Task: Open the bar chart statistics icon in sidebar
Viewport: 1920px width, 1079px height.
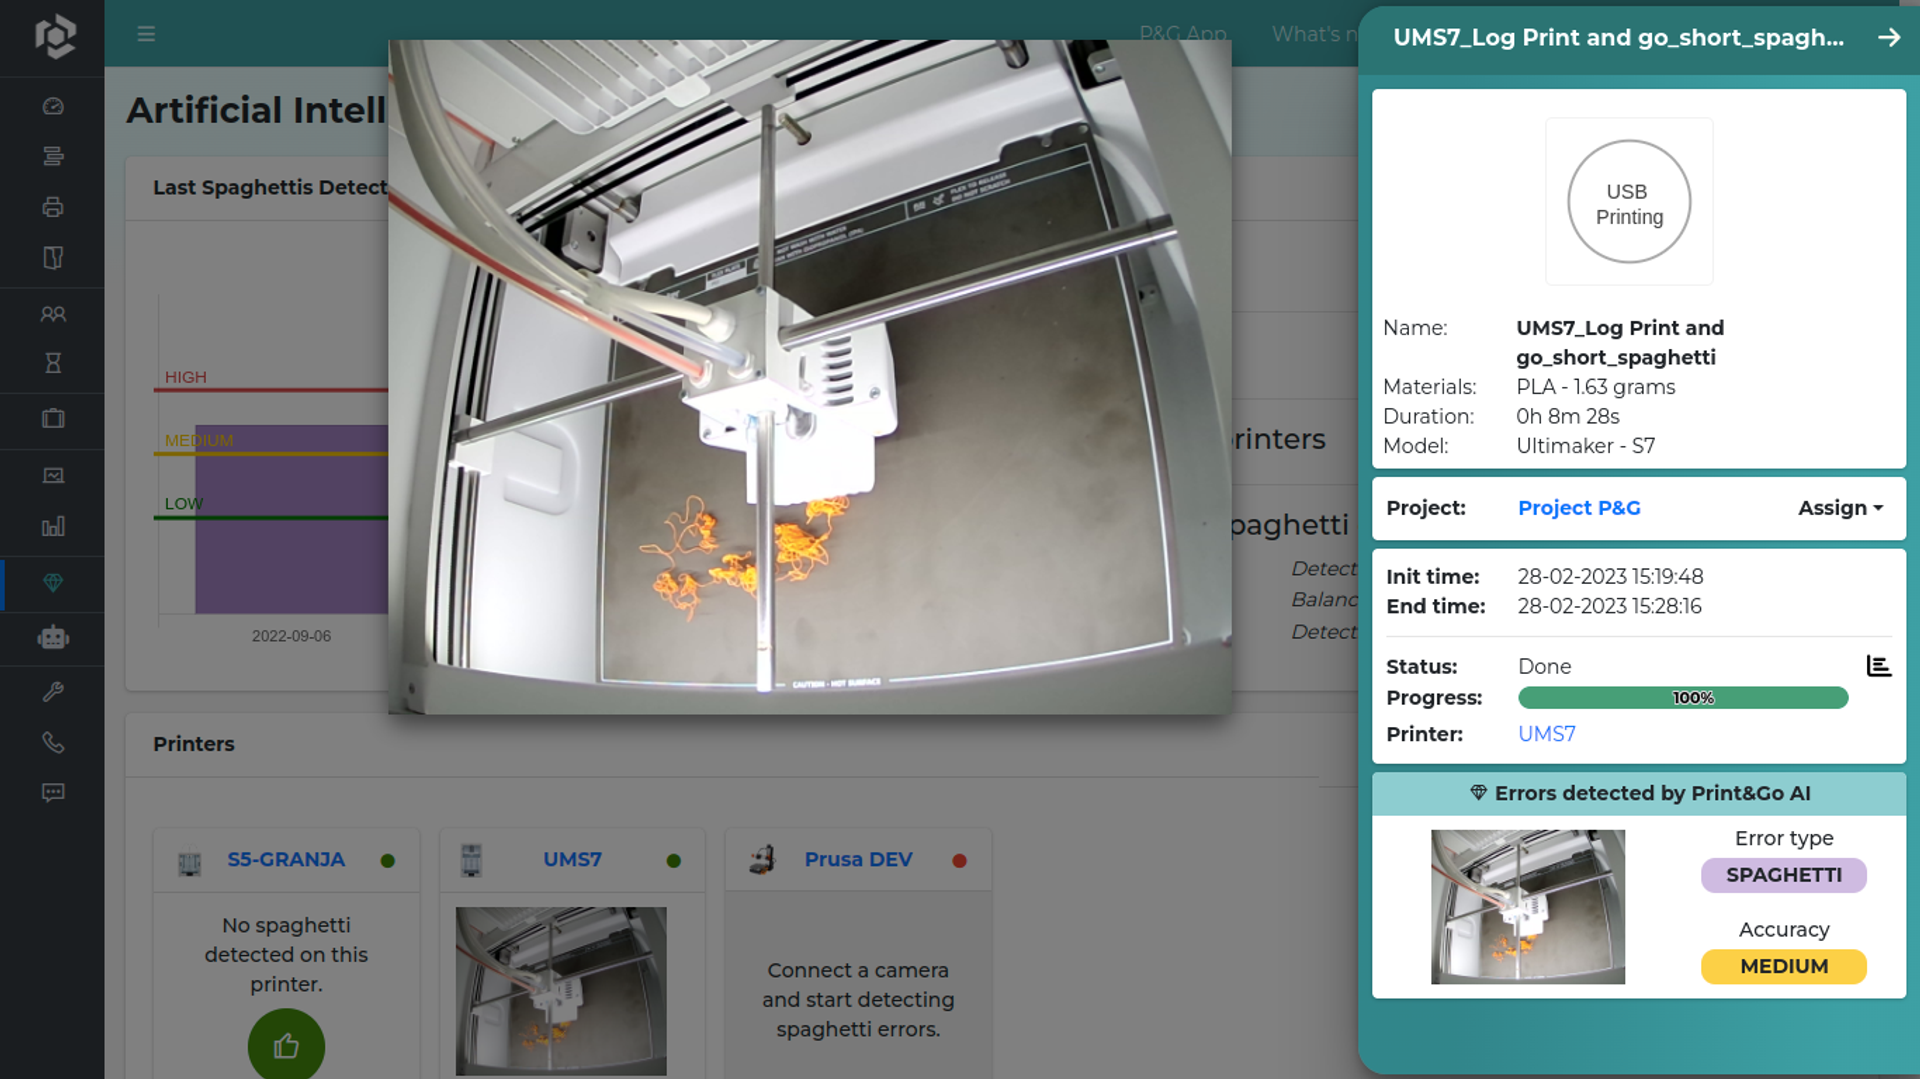Action: click(x=53, y=526)
